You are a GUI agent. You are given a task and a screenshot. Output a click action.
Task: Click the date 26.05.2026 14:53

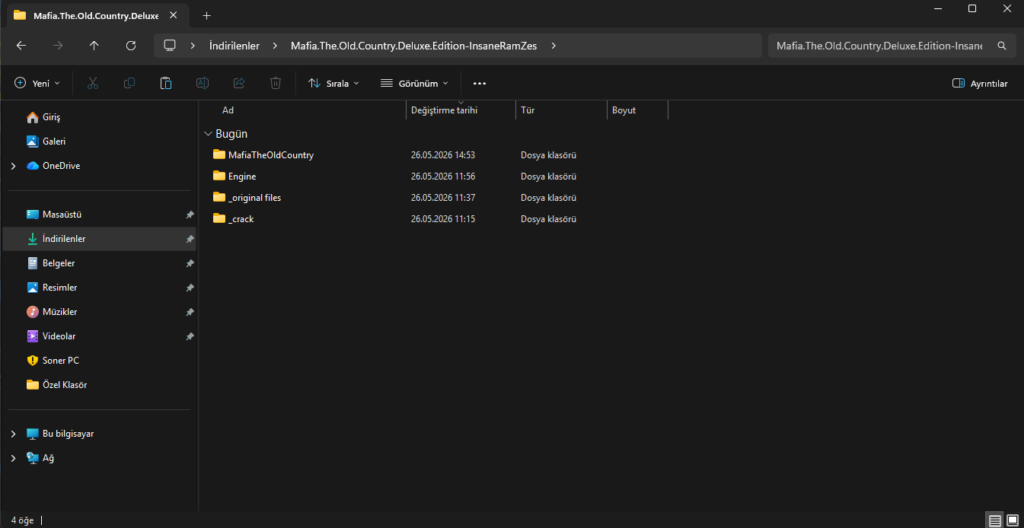click(x=443, y=155)
